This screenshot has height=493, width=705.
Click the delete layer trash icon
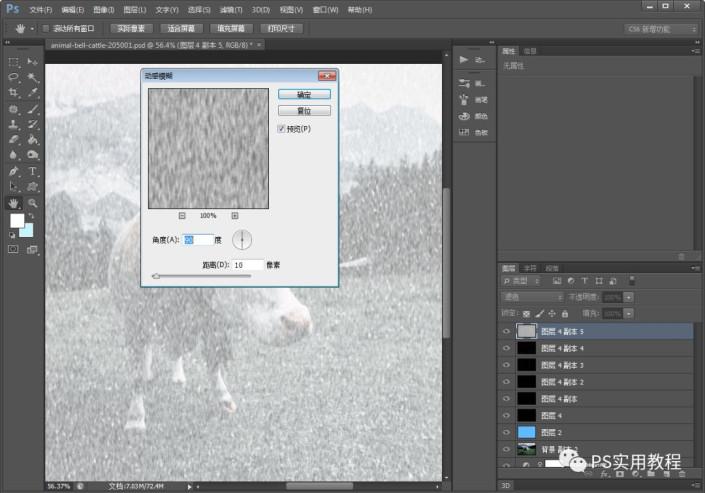point(682,474)
